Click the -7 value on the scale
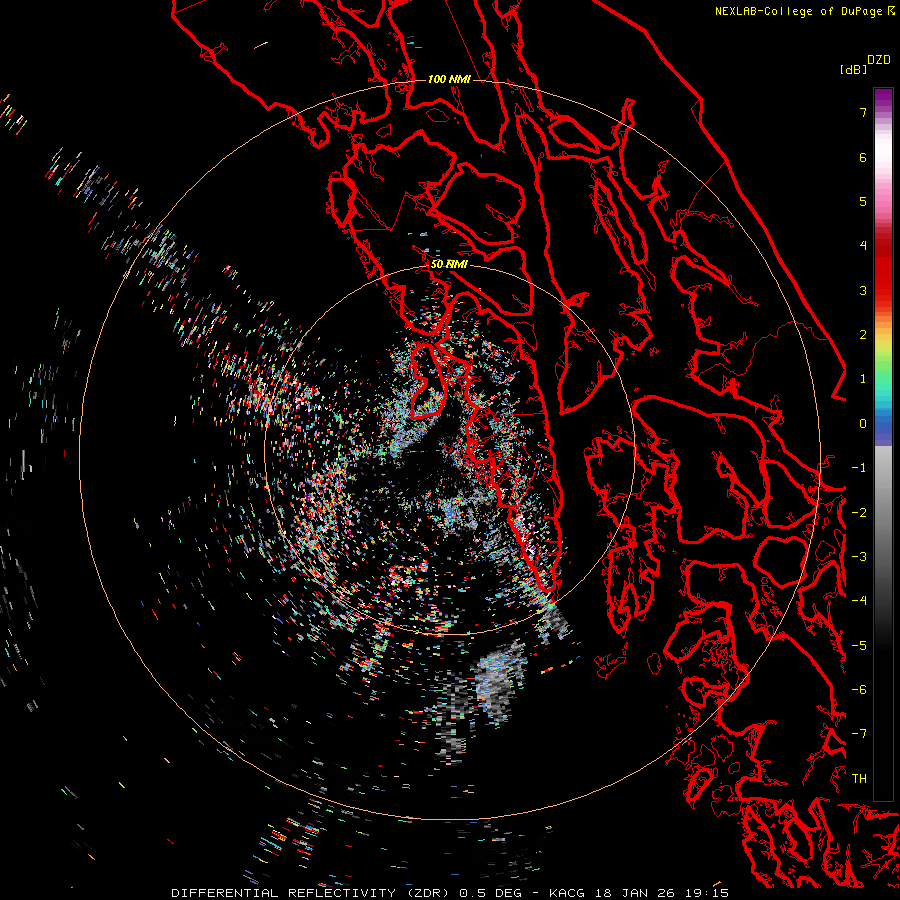This screenshot has width=900, height=900. click(859, 734)
